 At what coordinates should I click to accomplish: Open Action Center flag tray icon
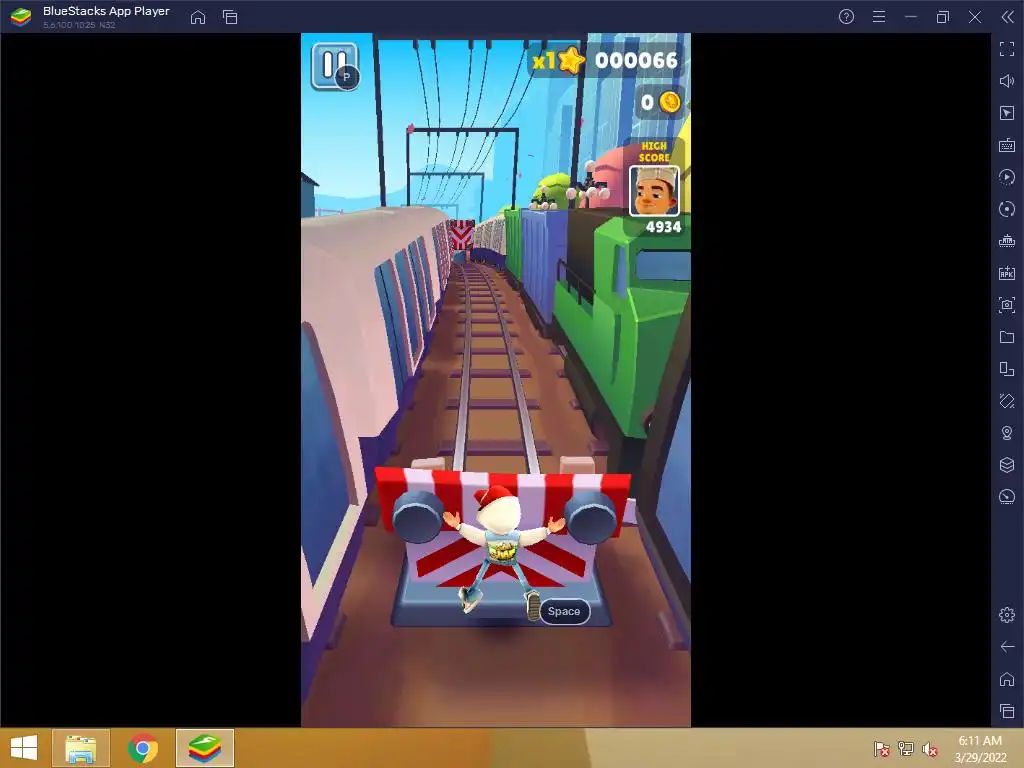[x=882, y=749]
